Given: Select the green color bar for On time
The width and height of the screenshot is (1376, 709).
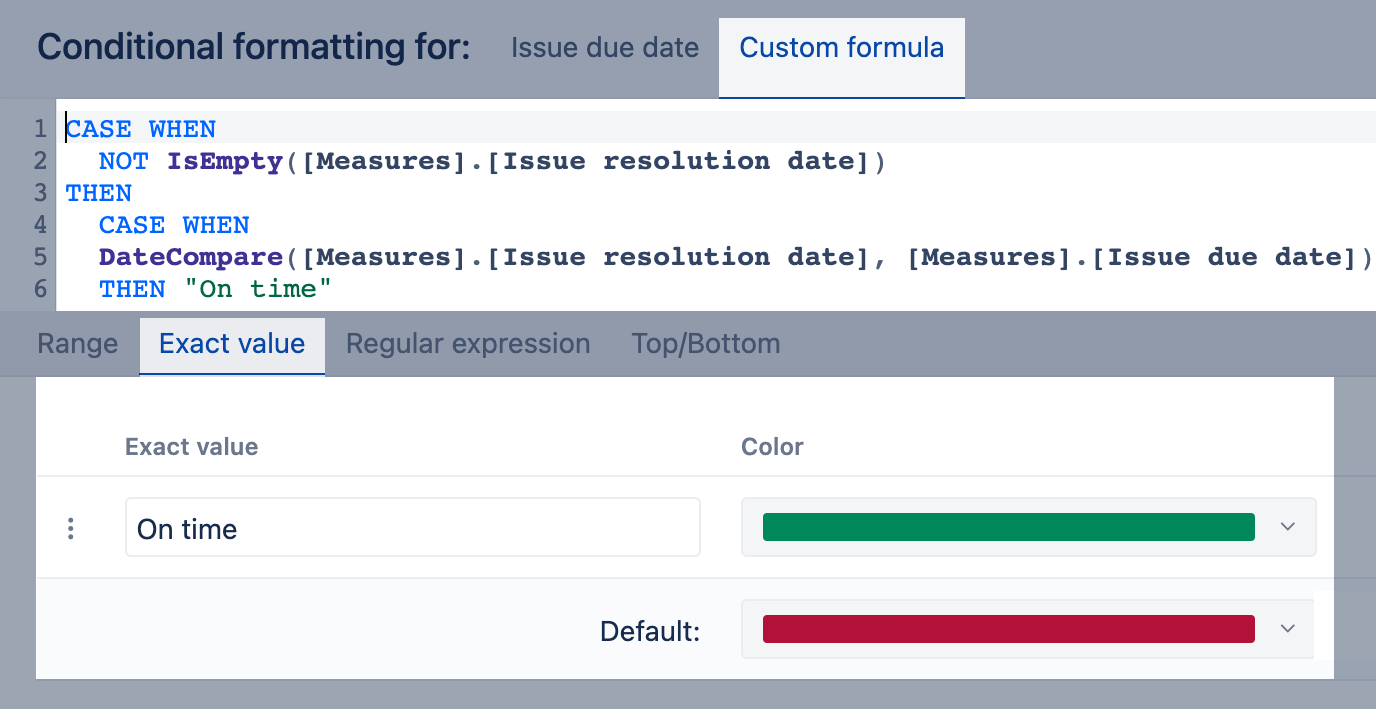Looking at the screenshot, I should click(x=1008, y=527).
